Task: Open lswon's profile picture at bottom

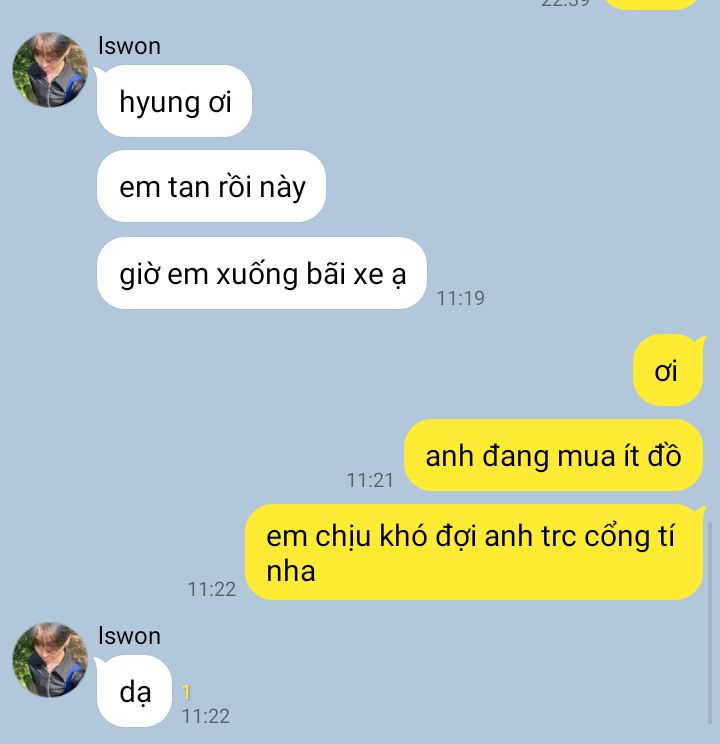Action: (x=50, y=660)
